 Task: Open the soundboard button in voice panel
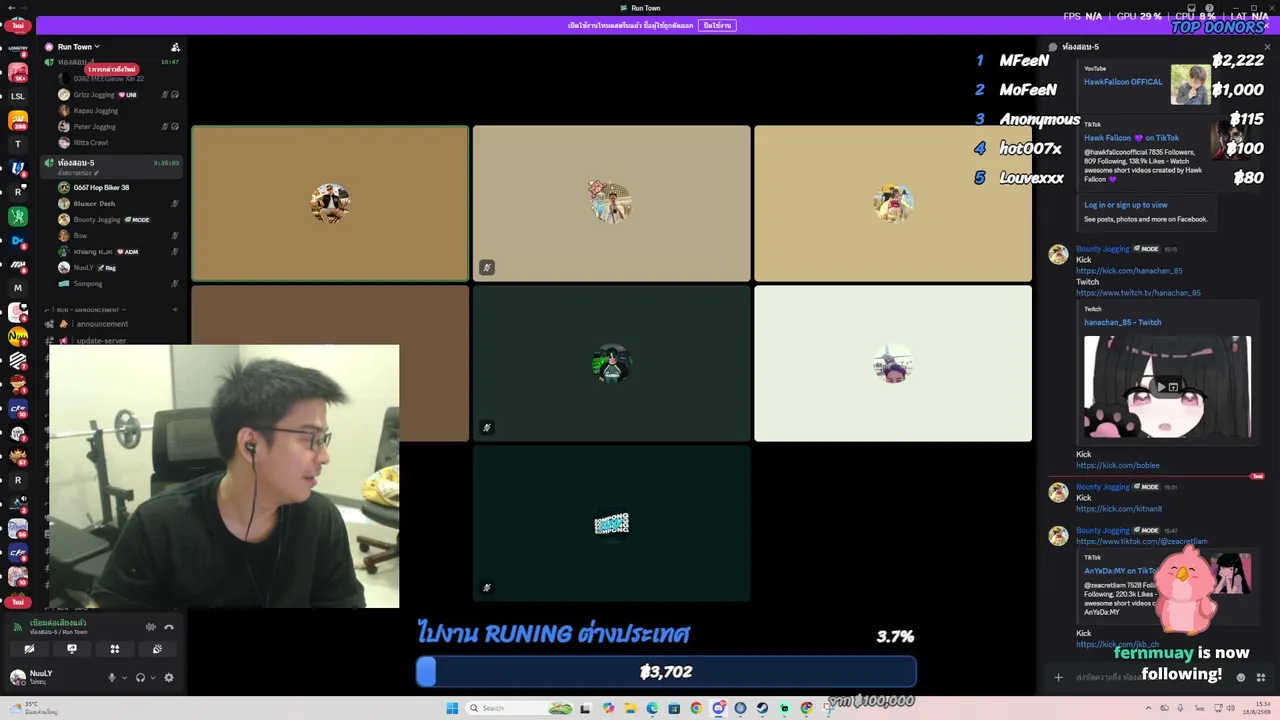click(x=157, y=649)
